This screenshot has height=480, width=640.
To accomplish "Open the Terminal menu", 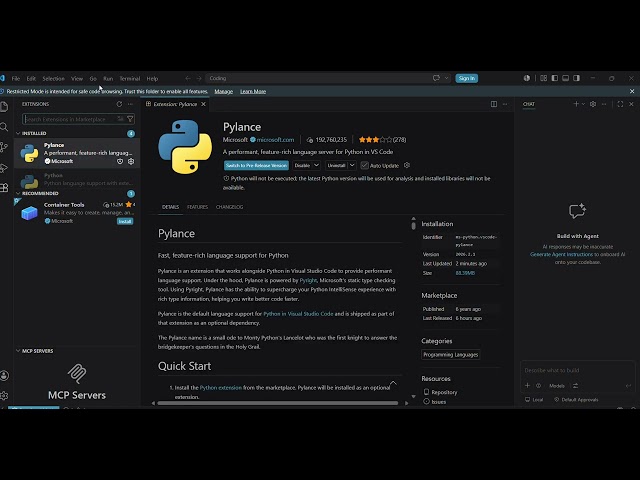I will [x=130, y=78].
